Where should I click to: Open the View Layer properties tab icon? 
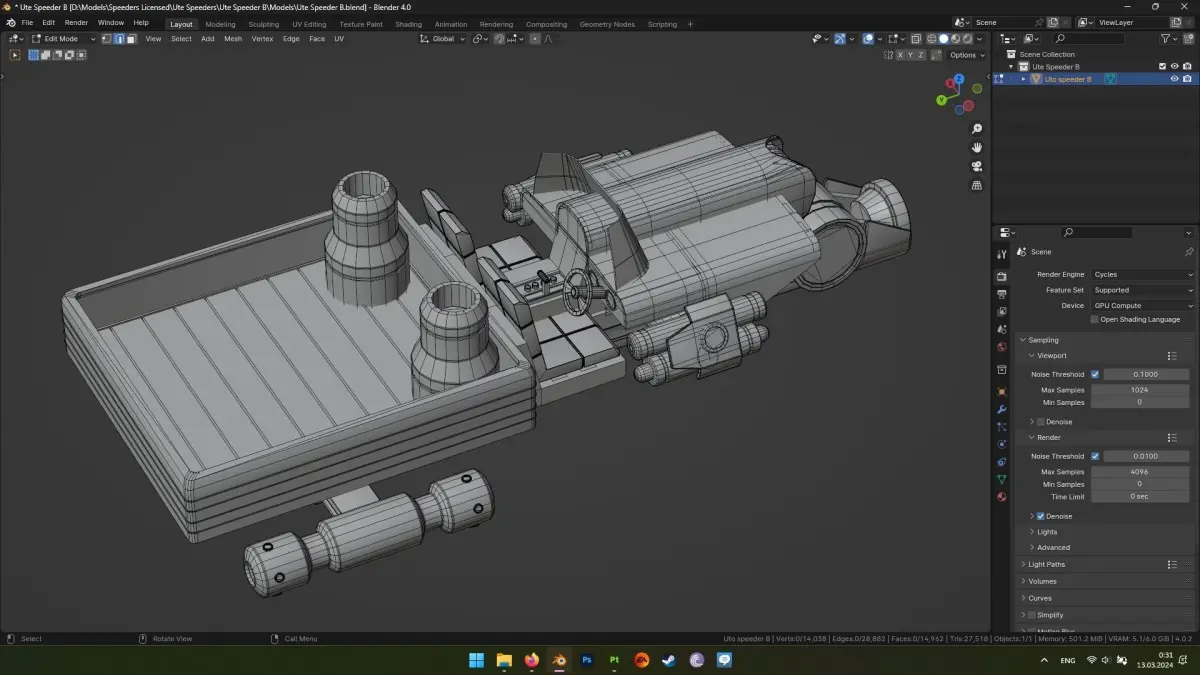1001,311
